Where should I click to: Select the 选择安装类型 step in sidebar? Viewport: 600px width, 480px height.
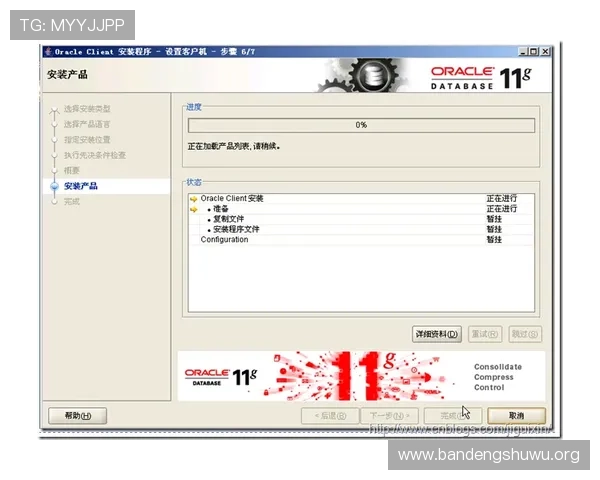point(87,108)
